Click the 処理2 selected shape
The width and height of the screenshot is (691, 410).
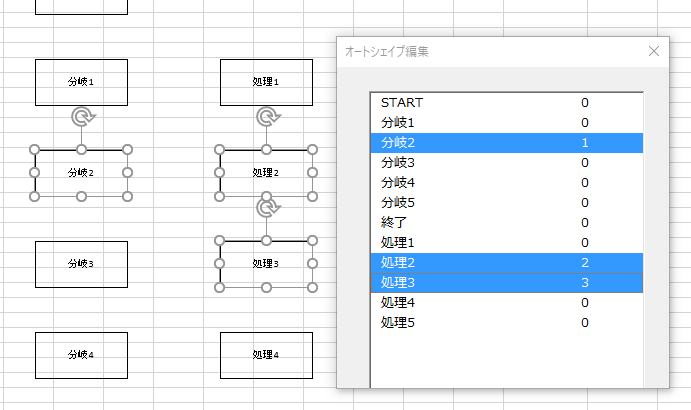[x=266, y=173]
